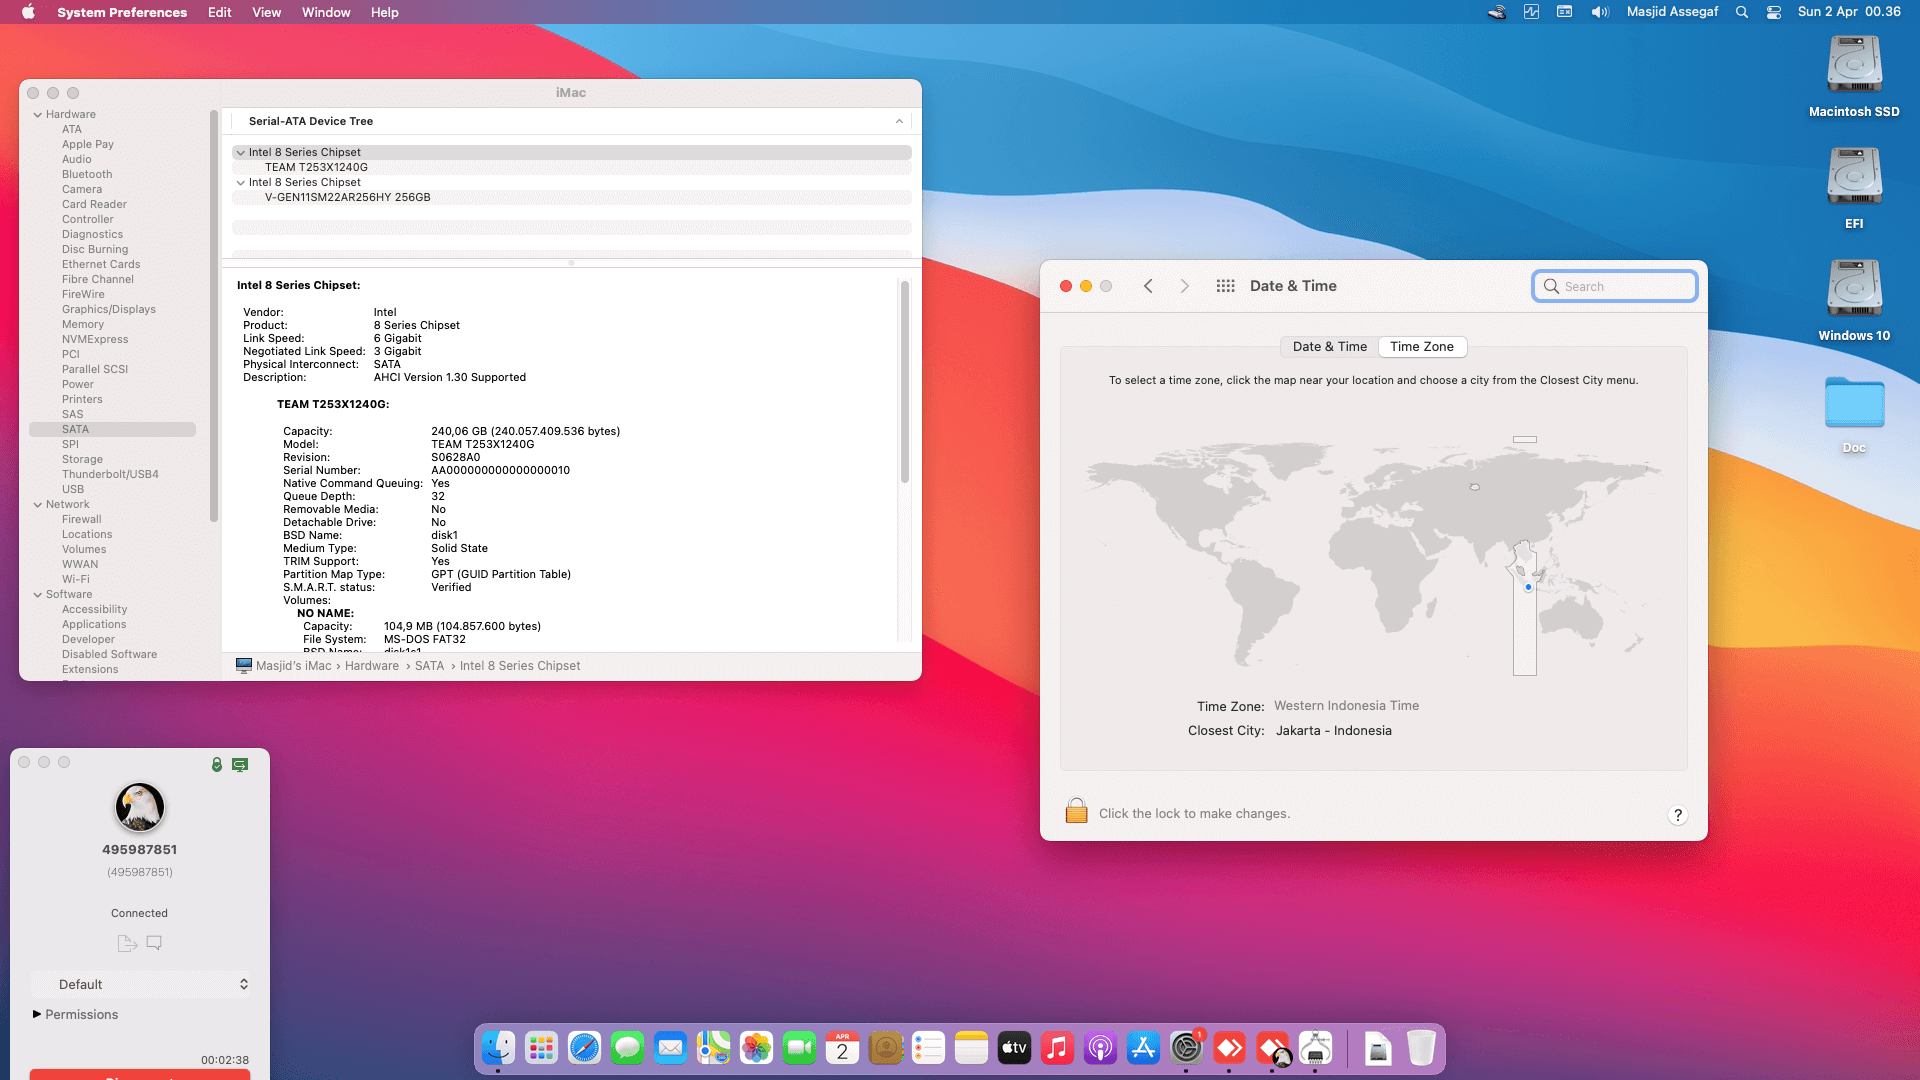Open the Default profile dropdown
Screen dimensions: 1920x1080
point(140,984)
